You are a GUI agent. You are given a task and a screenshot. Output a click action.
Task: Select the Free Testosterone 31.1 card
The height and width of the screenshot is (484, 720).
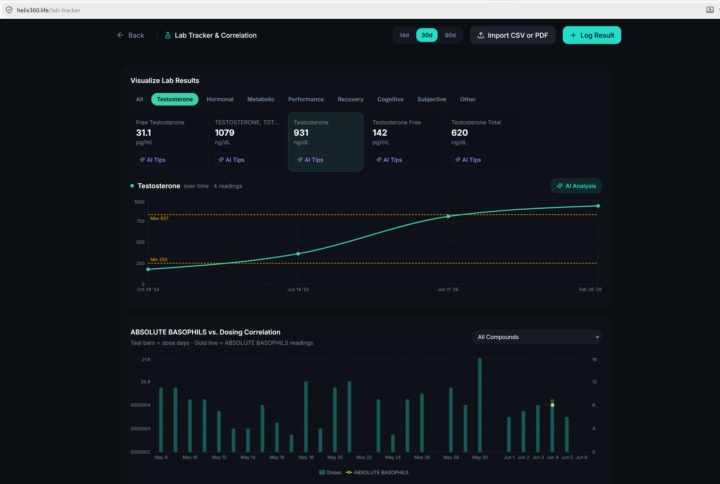(x=167, y=142)
